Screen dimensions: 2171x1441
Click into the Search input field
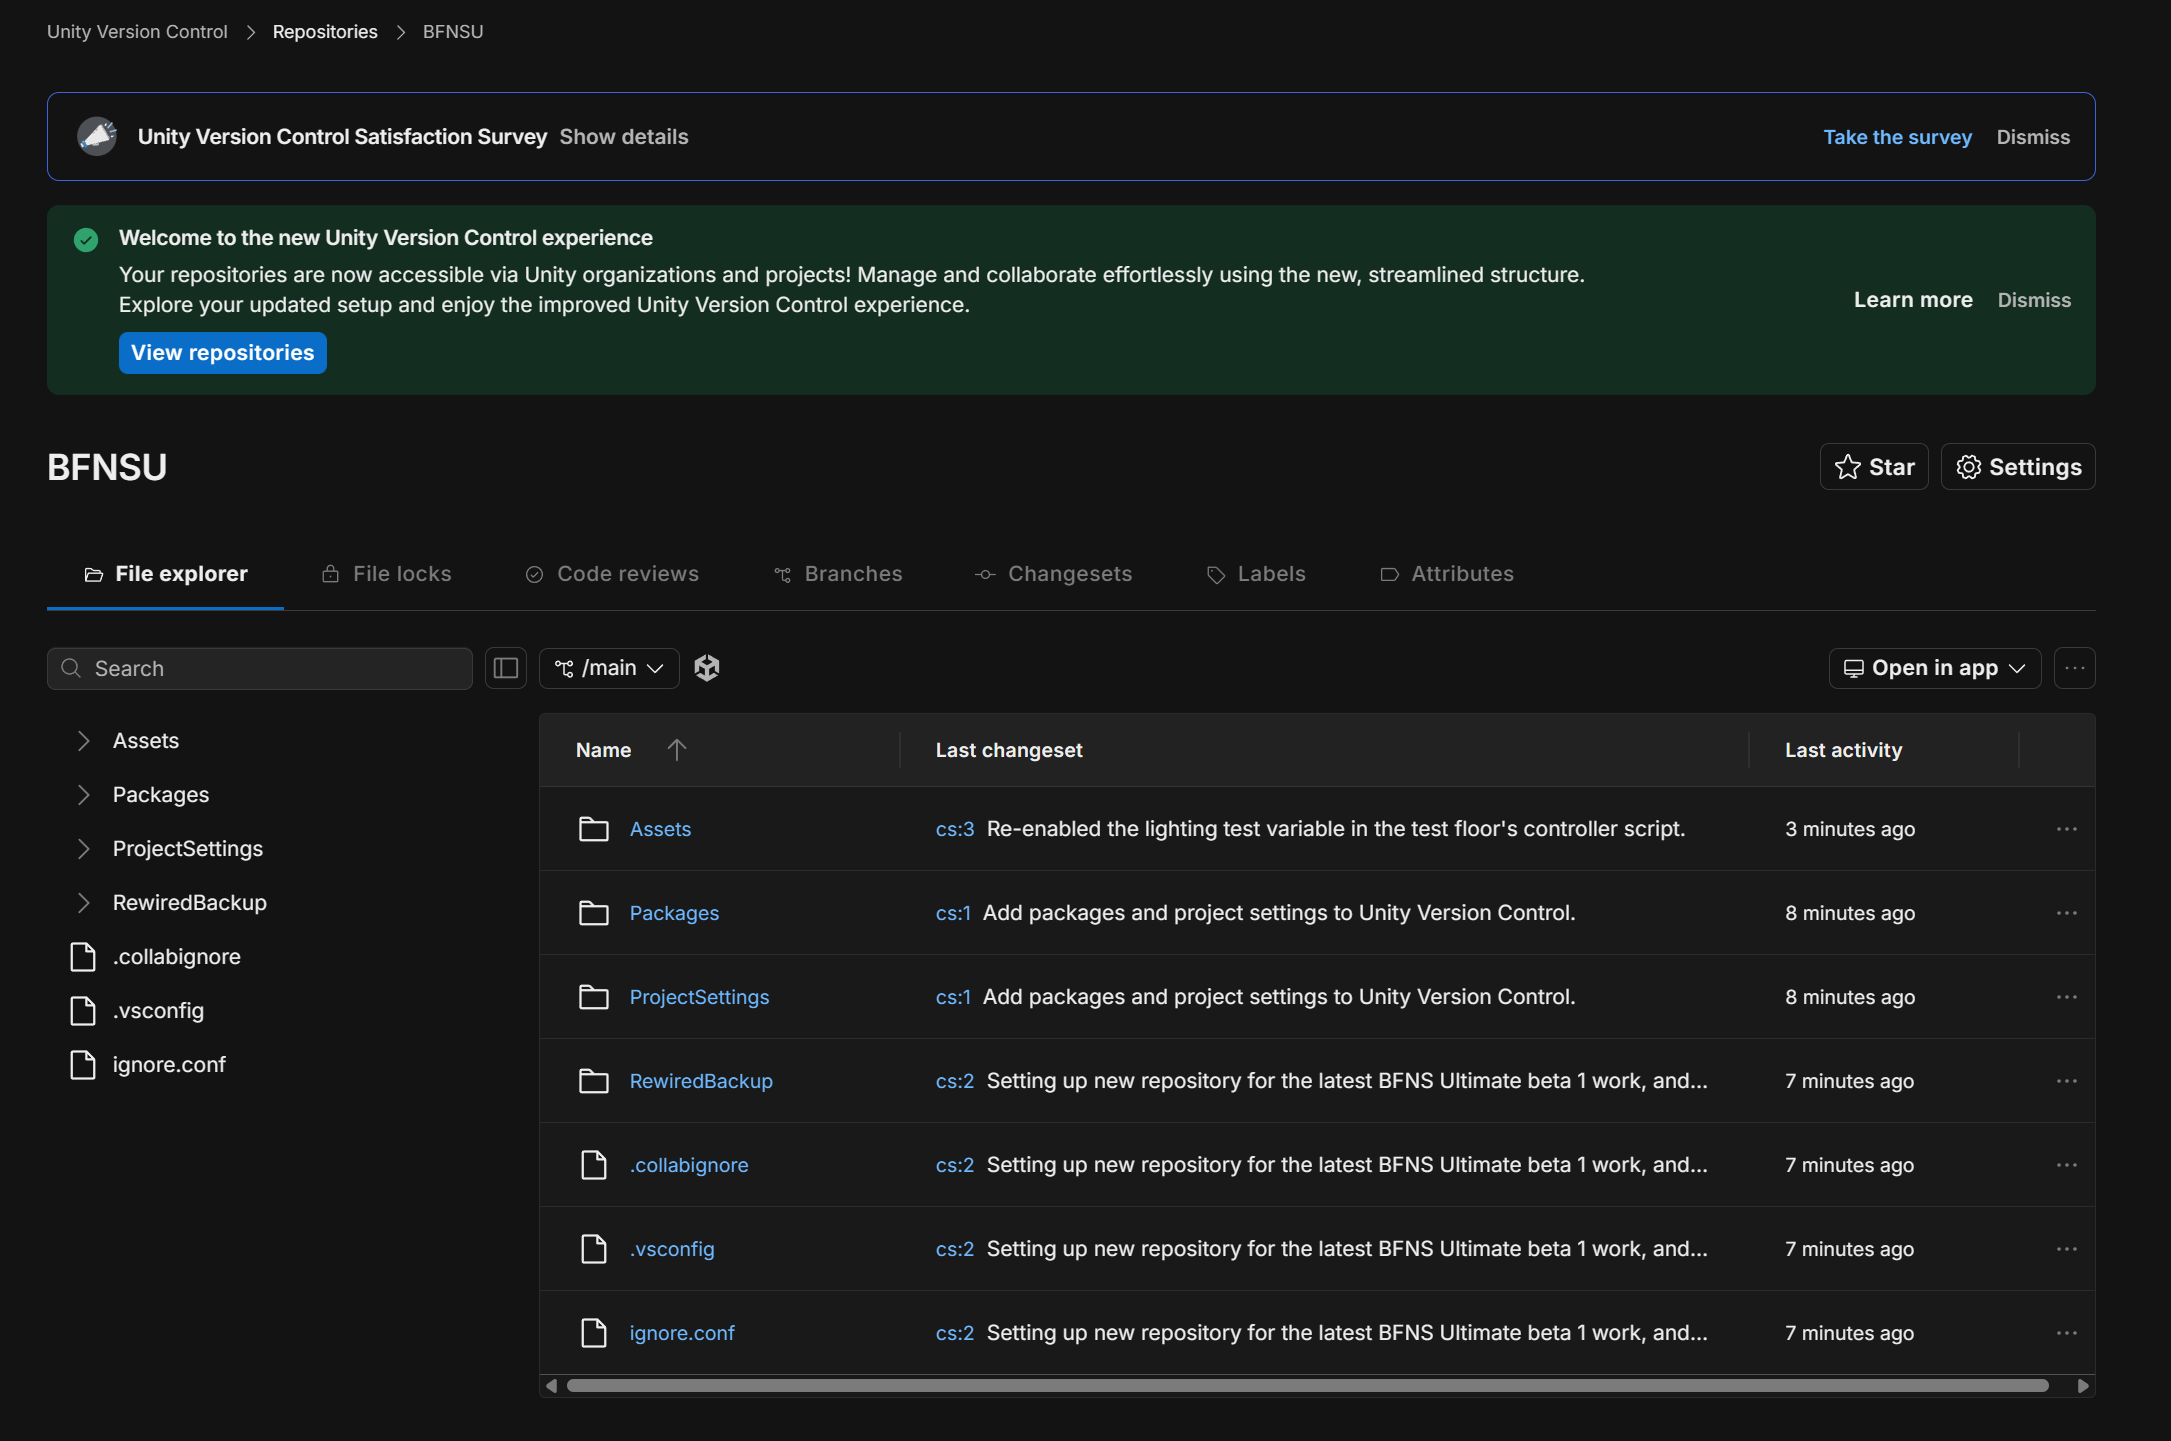click(x=270, y=668)
